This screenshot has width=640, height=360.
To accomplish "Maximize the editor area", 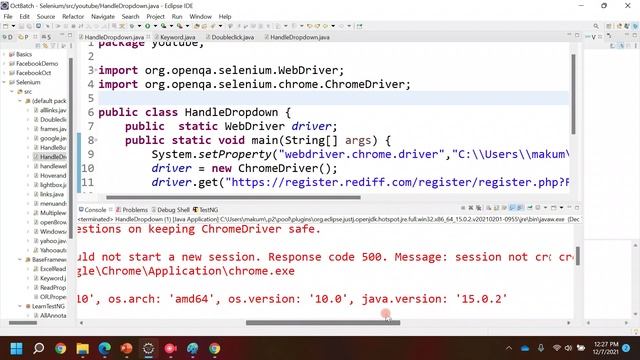I will [x=577, y=36].
